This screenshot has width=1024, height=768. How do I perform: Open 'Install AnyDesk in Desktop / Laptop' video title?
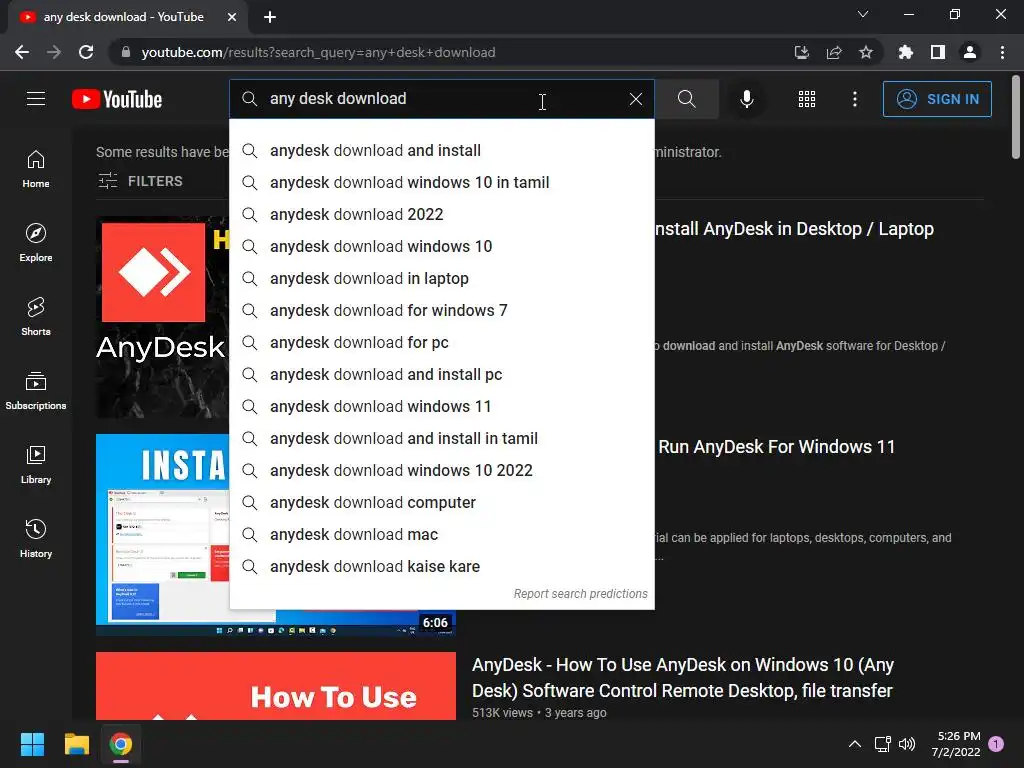pos(794,229)
